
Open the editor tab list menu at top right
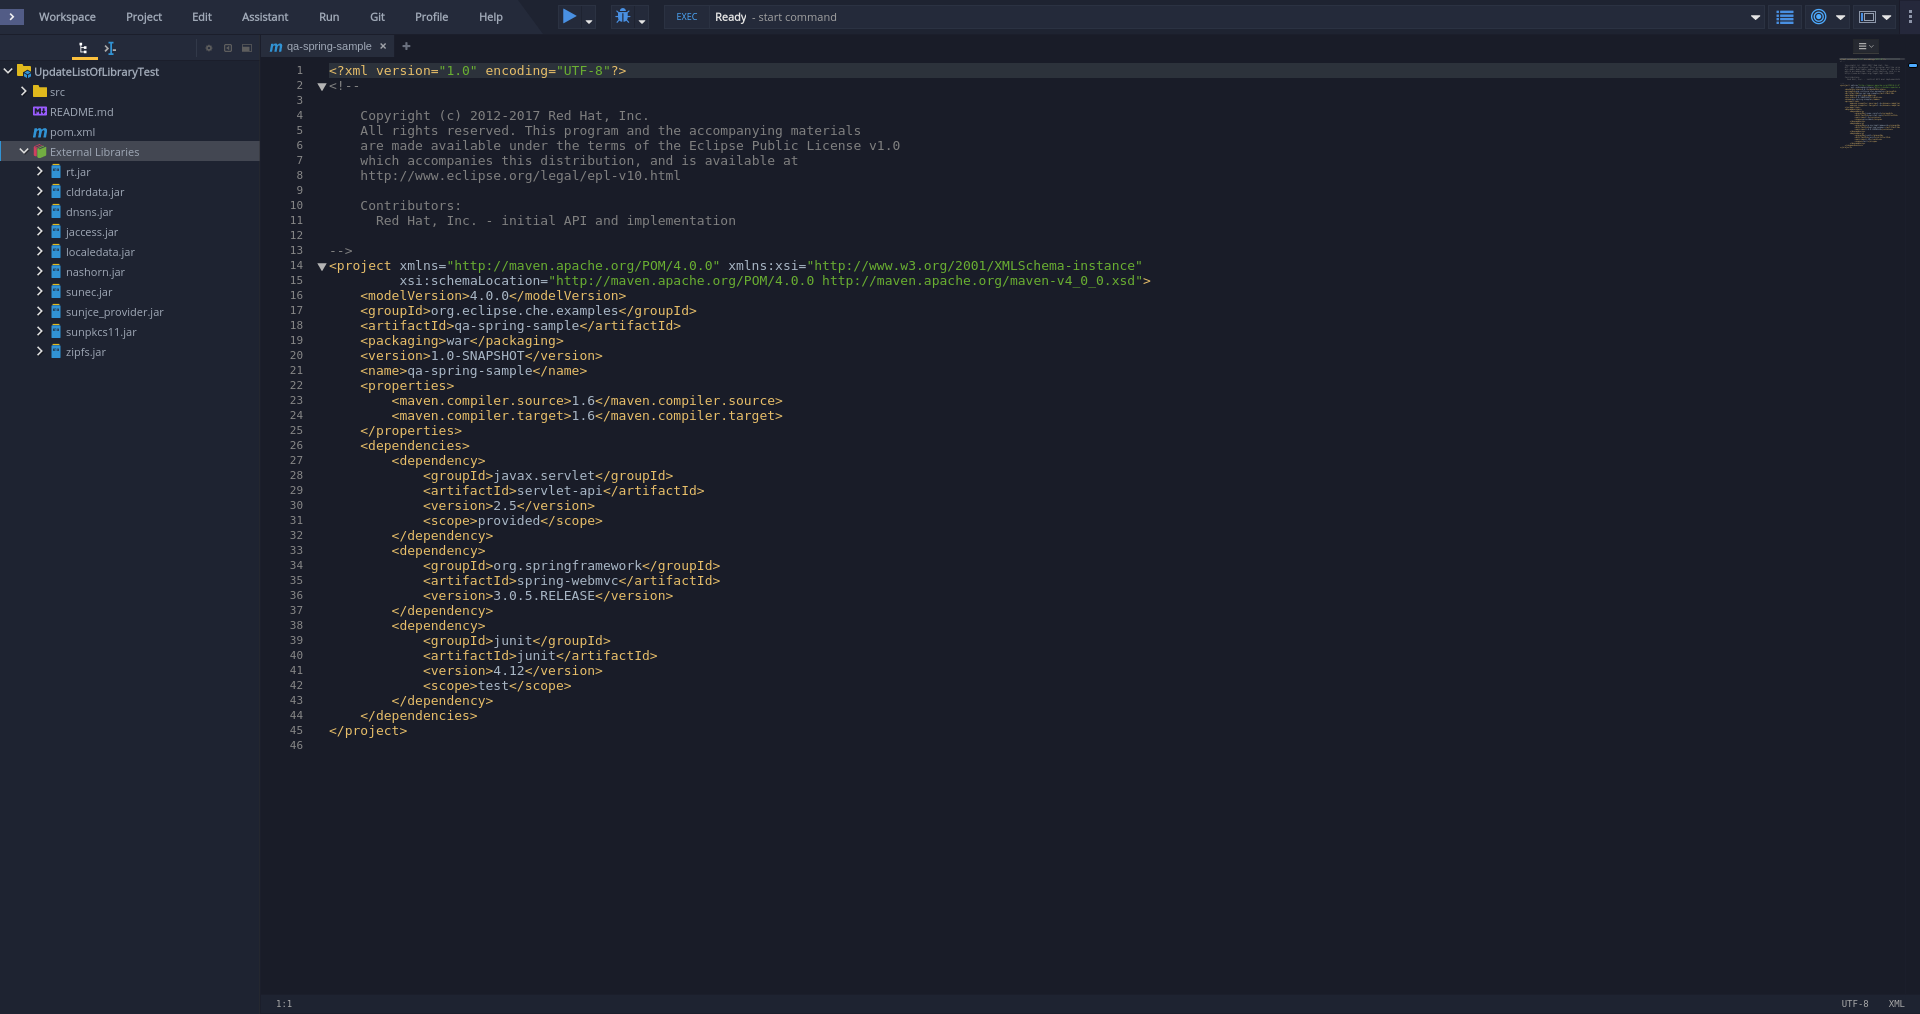point(1866,47)
